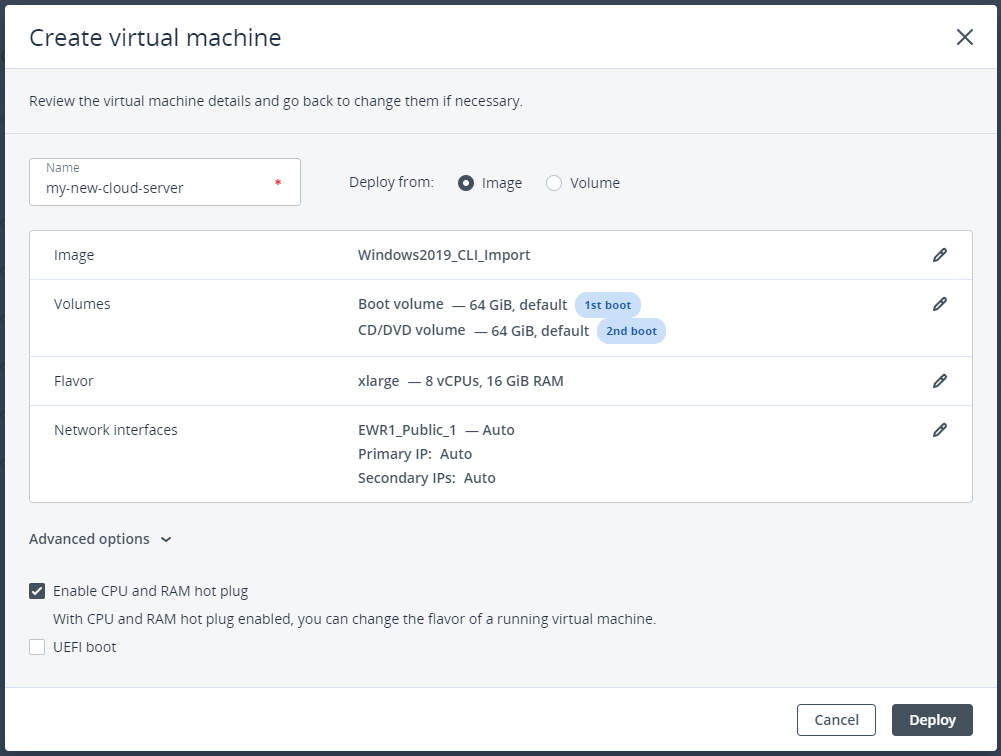Click the pencil icon in Volumes row
Screen dimensions: 1001x756
click(939, 304)
